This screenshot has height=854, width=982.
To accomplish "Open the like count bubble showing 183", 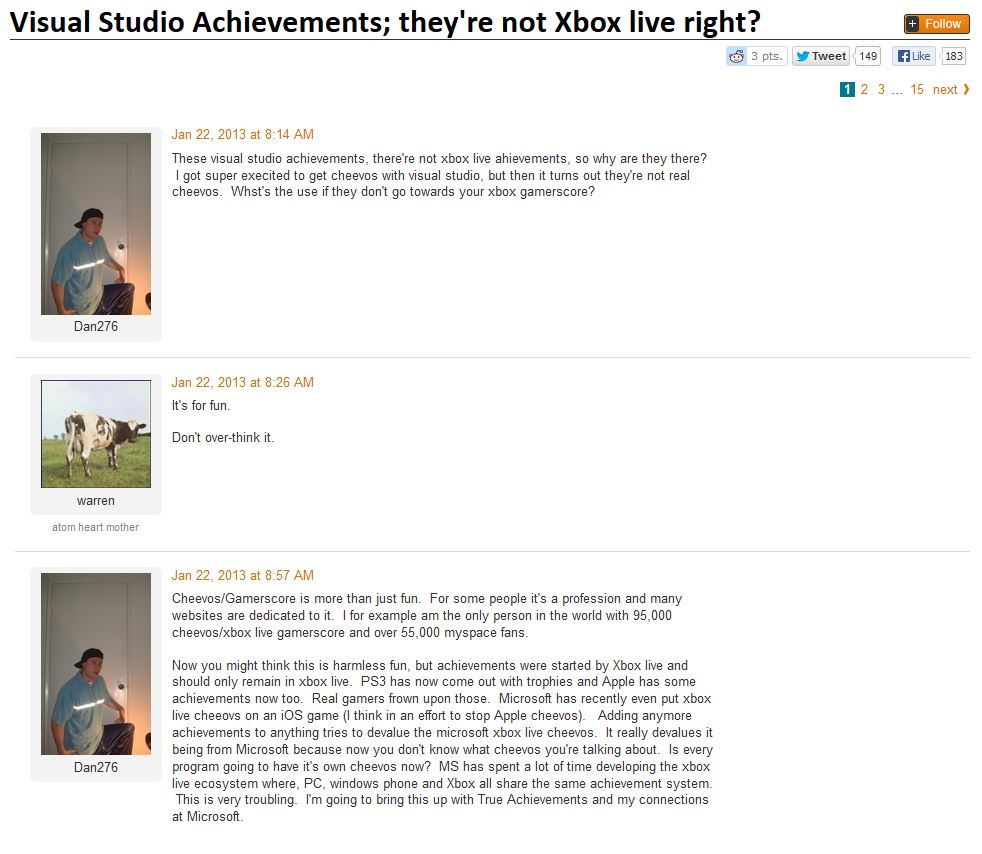I will point(953,56).
